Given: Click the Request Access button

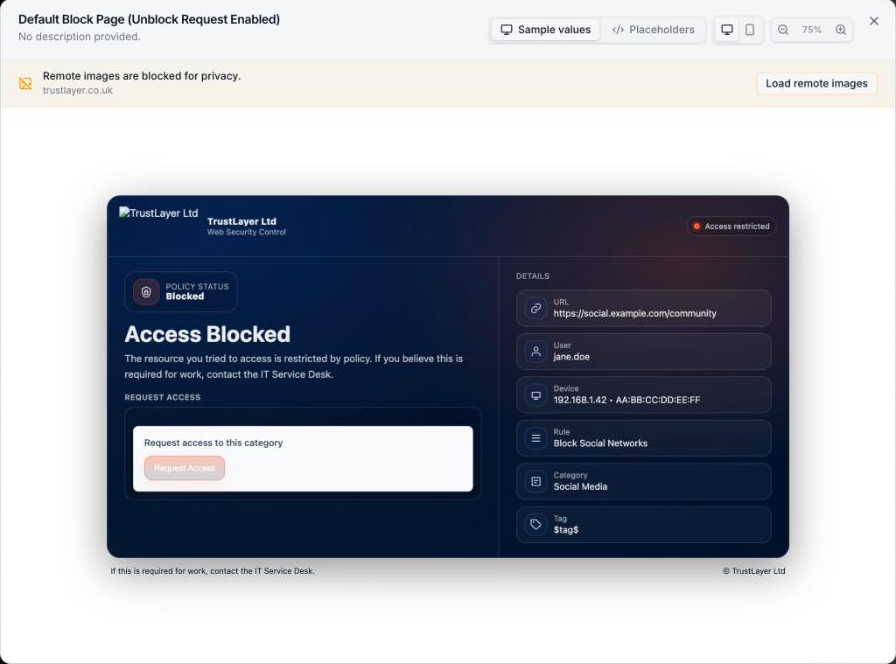Looking at the screenshot, I should (185, 468).
